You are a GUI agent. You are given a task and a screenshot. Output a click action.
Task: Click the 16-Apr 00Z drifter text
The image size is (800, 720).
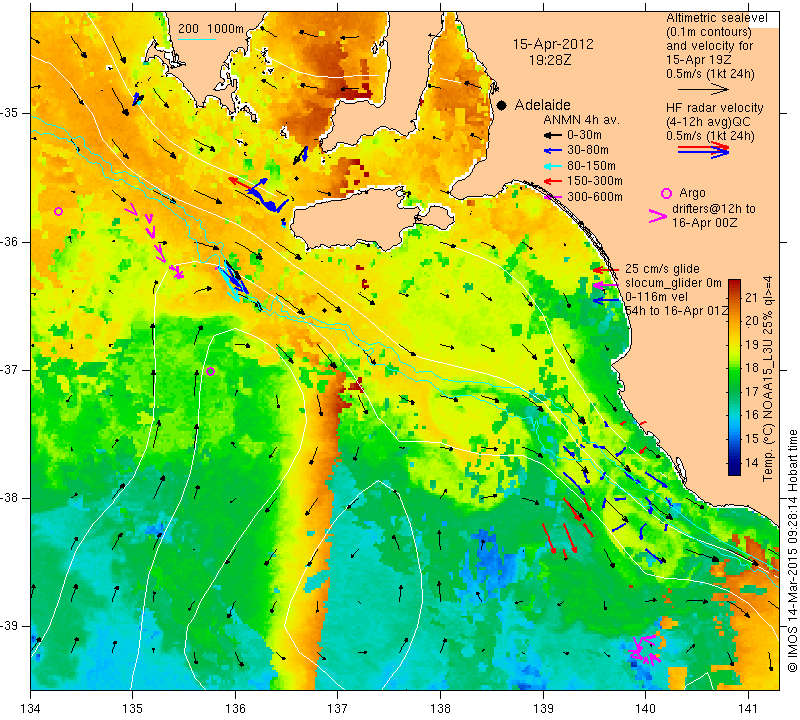(x=704, y=223)
